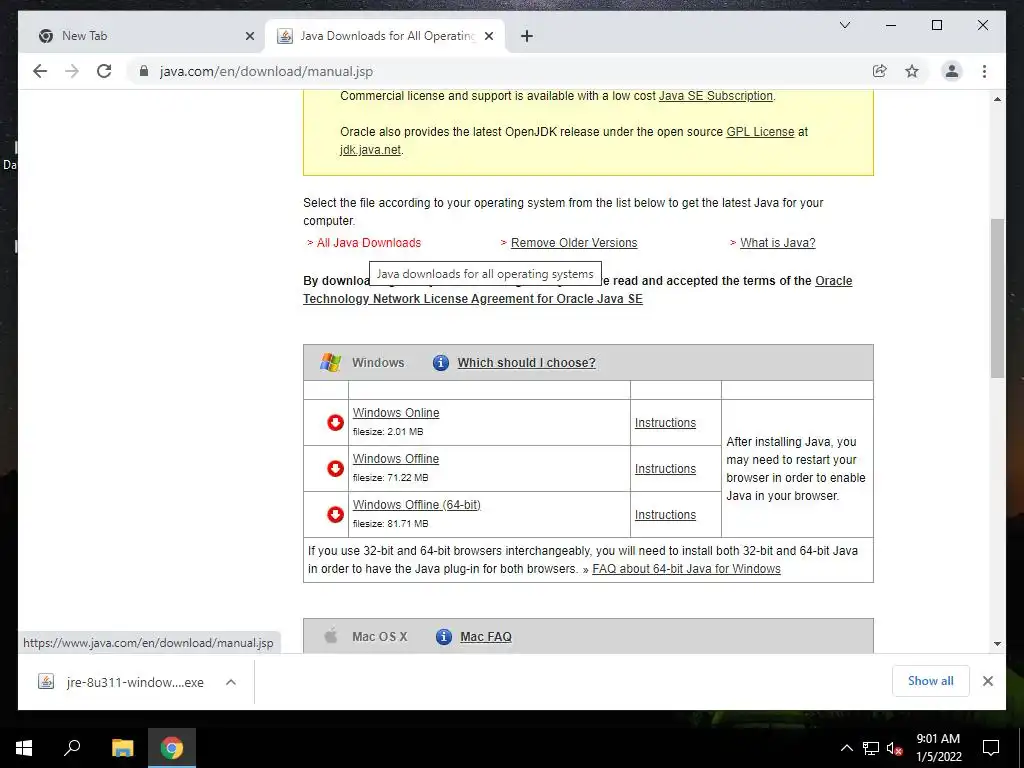
Task: Open FAQ about 64-bit Java for Windows
Action: coord(686,569)
